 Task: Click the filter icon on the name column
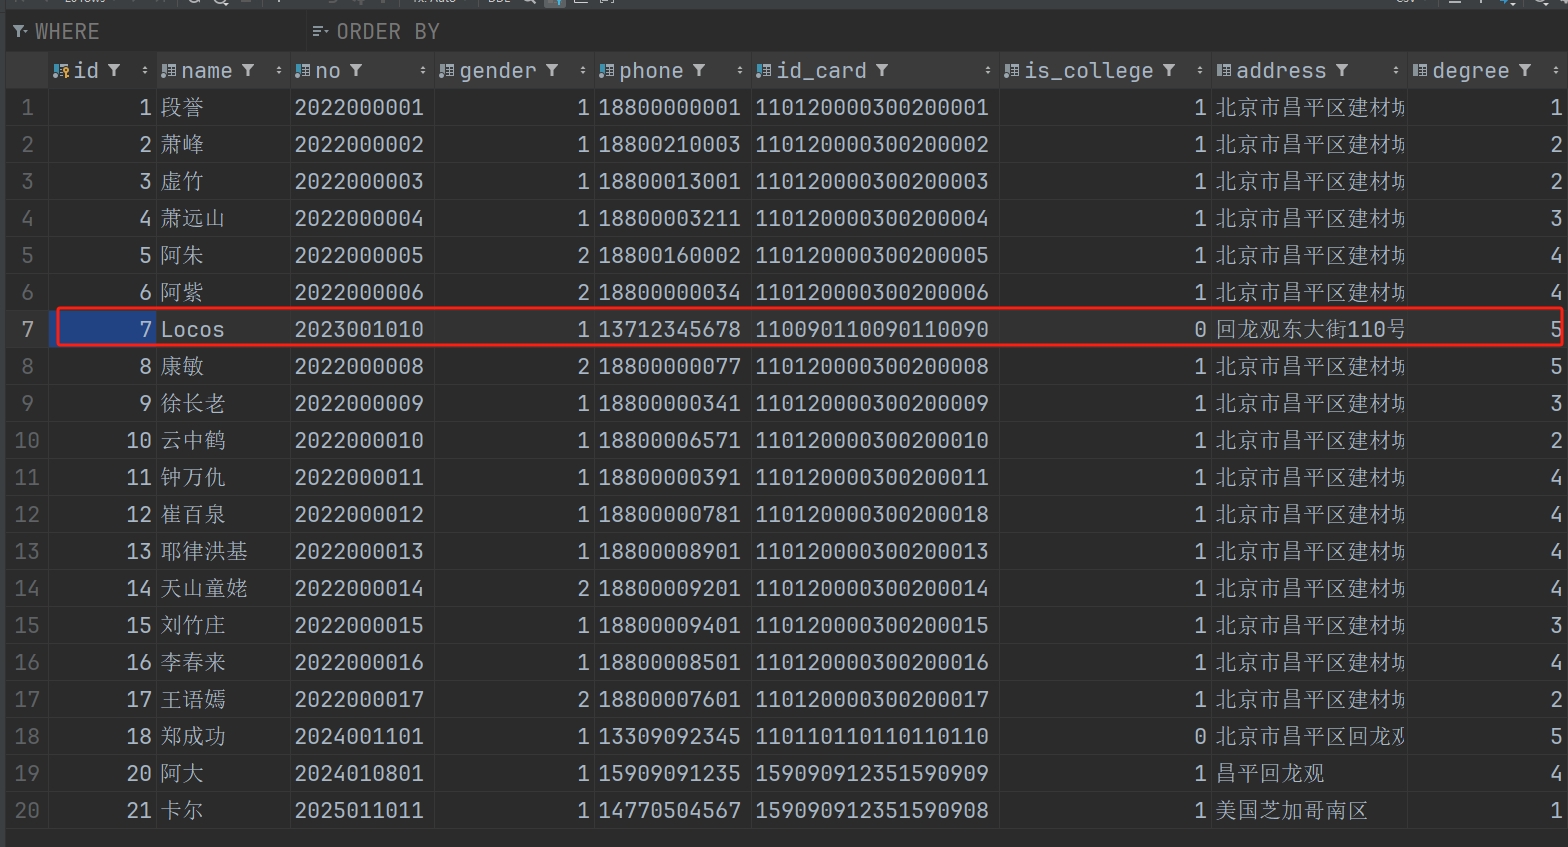coord(248,71)
